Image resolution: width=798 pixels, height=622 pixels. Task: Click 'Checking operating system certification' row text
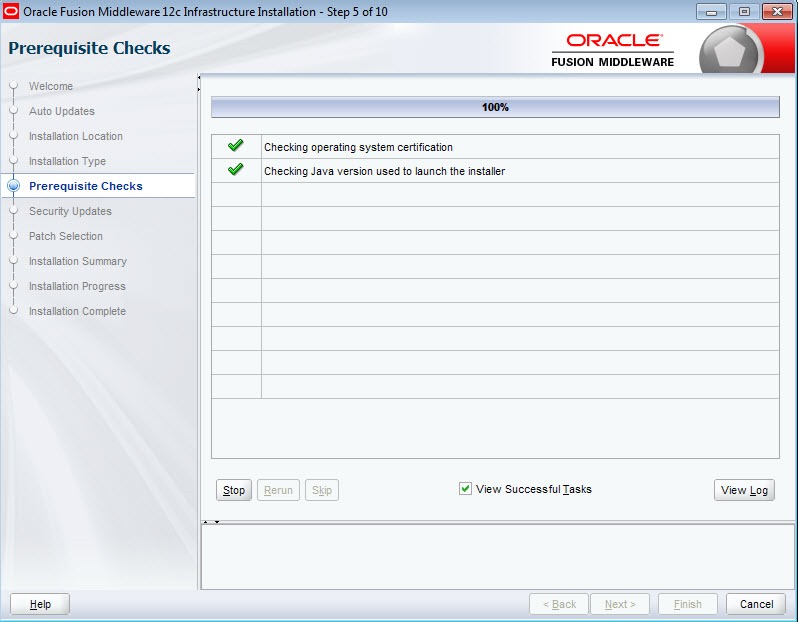[x=358, y=147]
